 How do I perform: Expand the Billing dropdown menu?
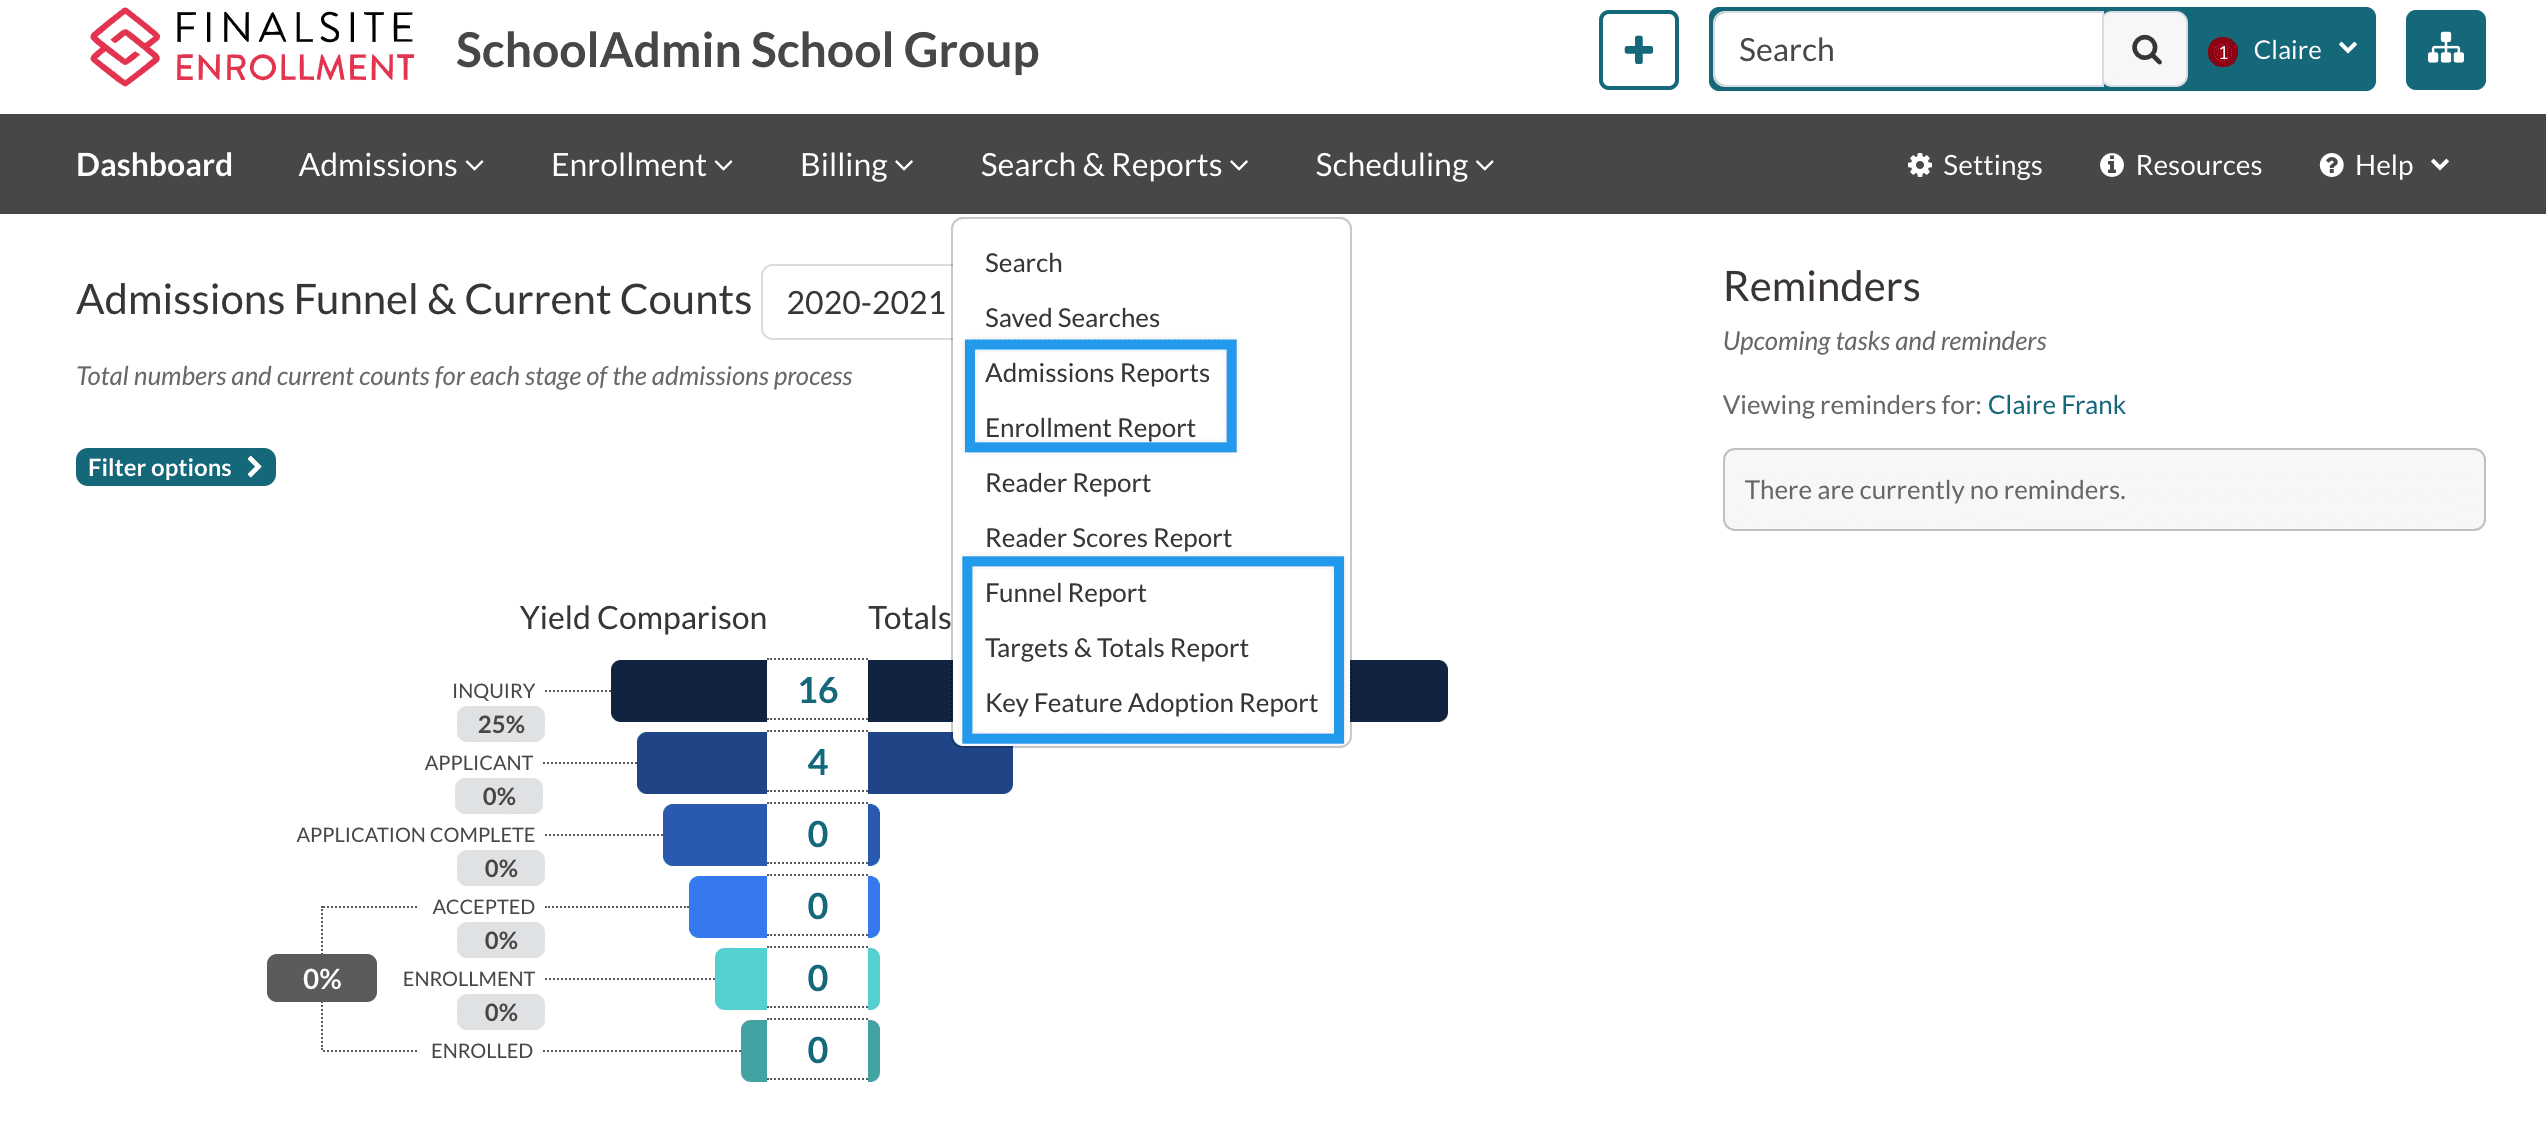click(856, 165)
